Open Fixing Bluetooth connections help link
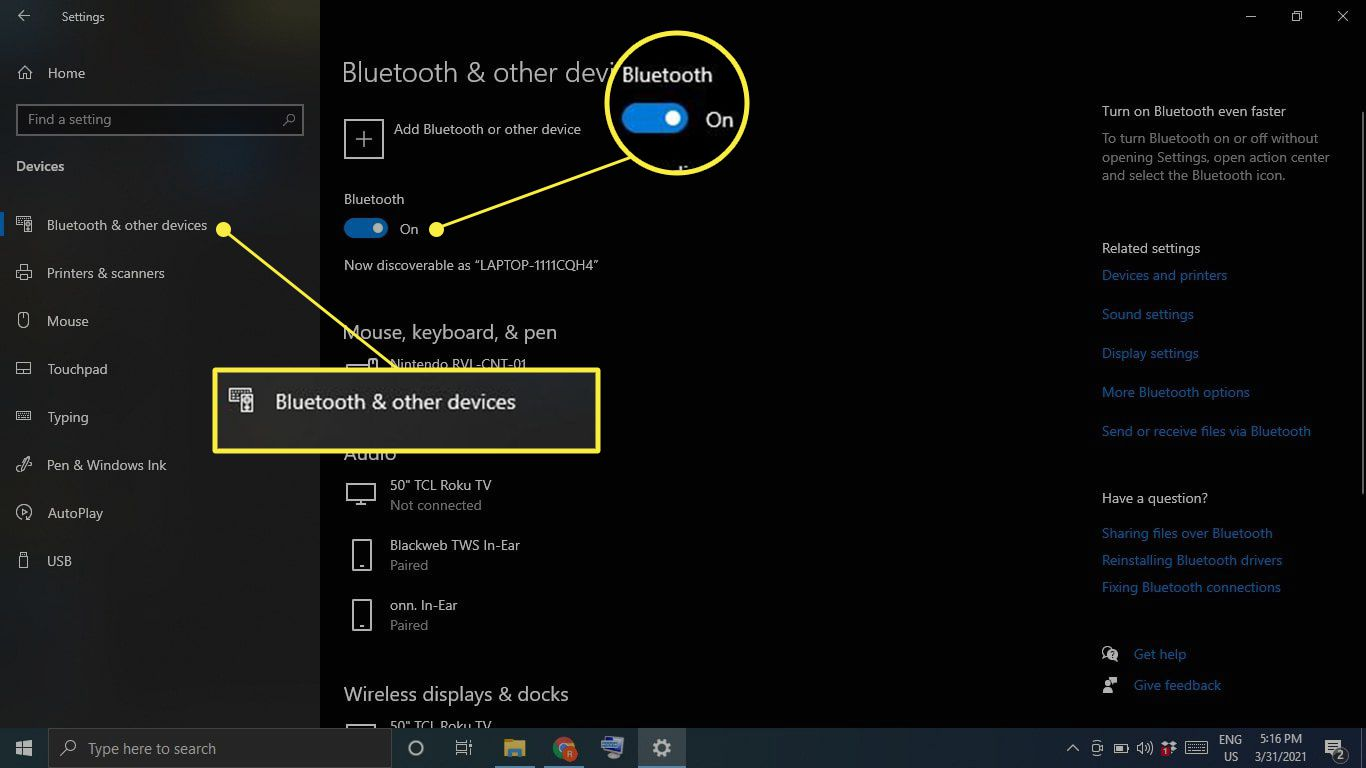 [1191, 587]
